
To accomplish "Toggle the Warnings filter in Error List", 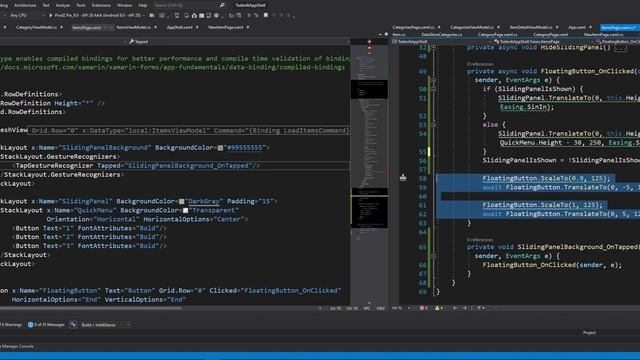I will [11, 325].
